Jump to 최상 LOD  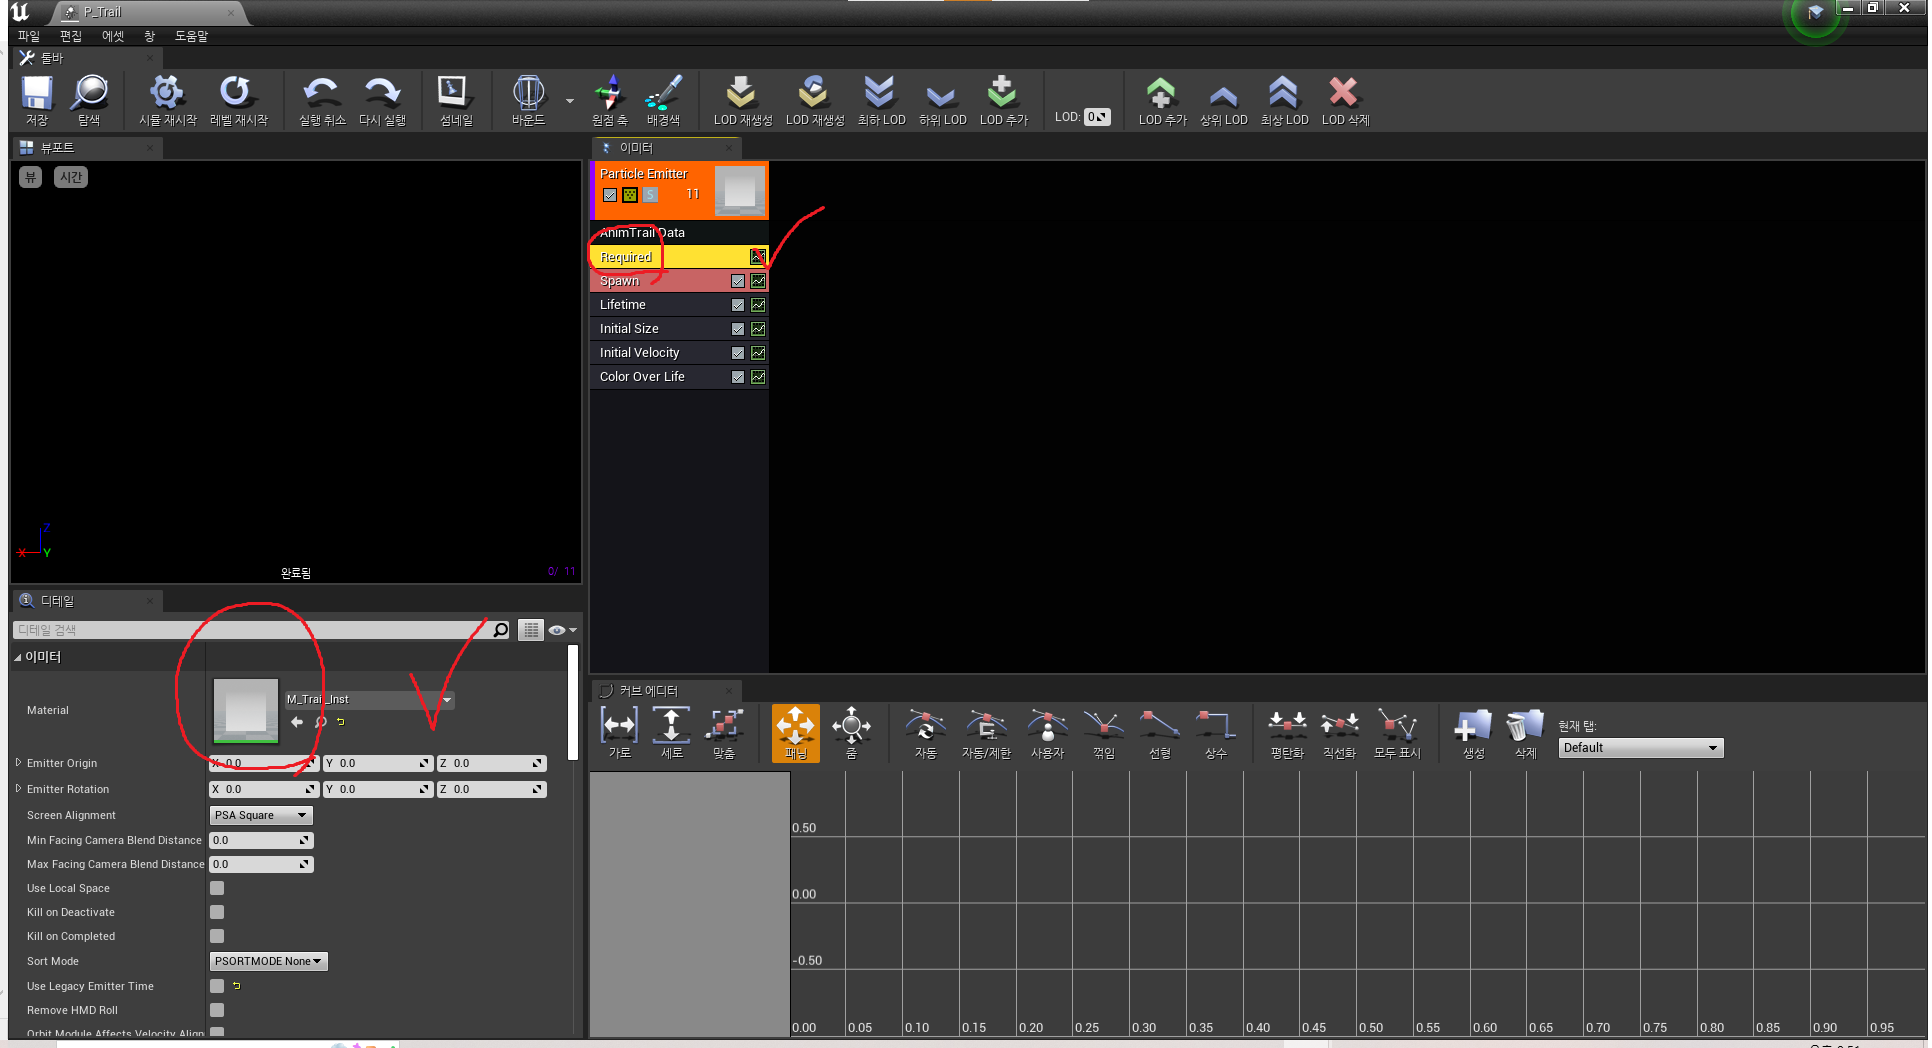coord(1284,101)
